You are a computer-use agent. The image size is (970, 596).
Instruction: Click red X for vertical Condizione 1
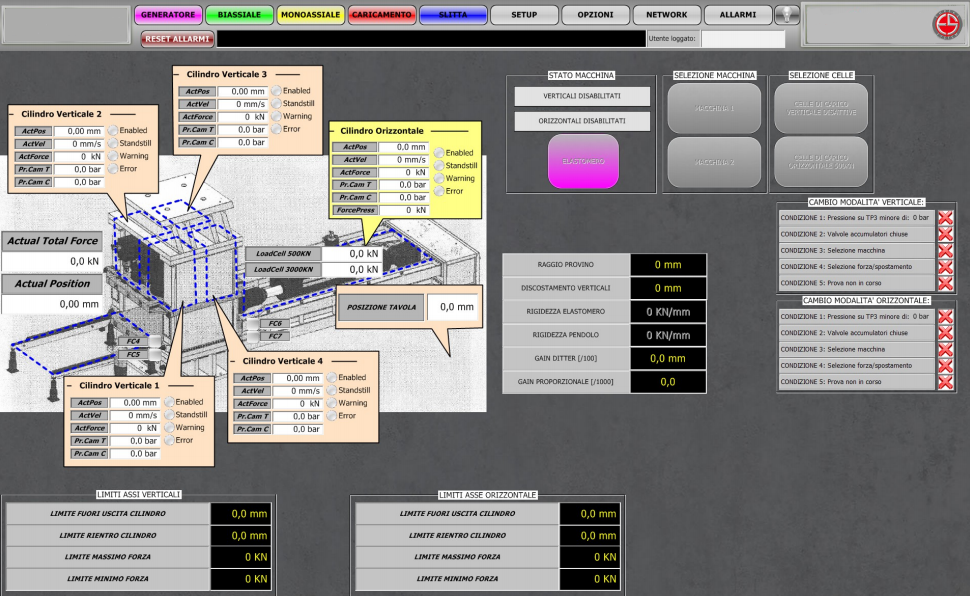coord(945,218)
